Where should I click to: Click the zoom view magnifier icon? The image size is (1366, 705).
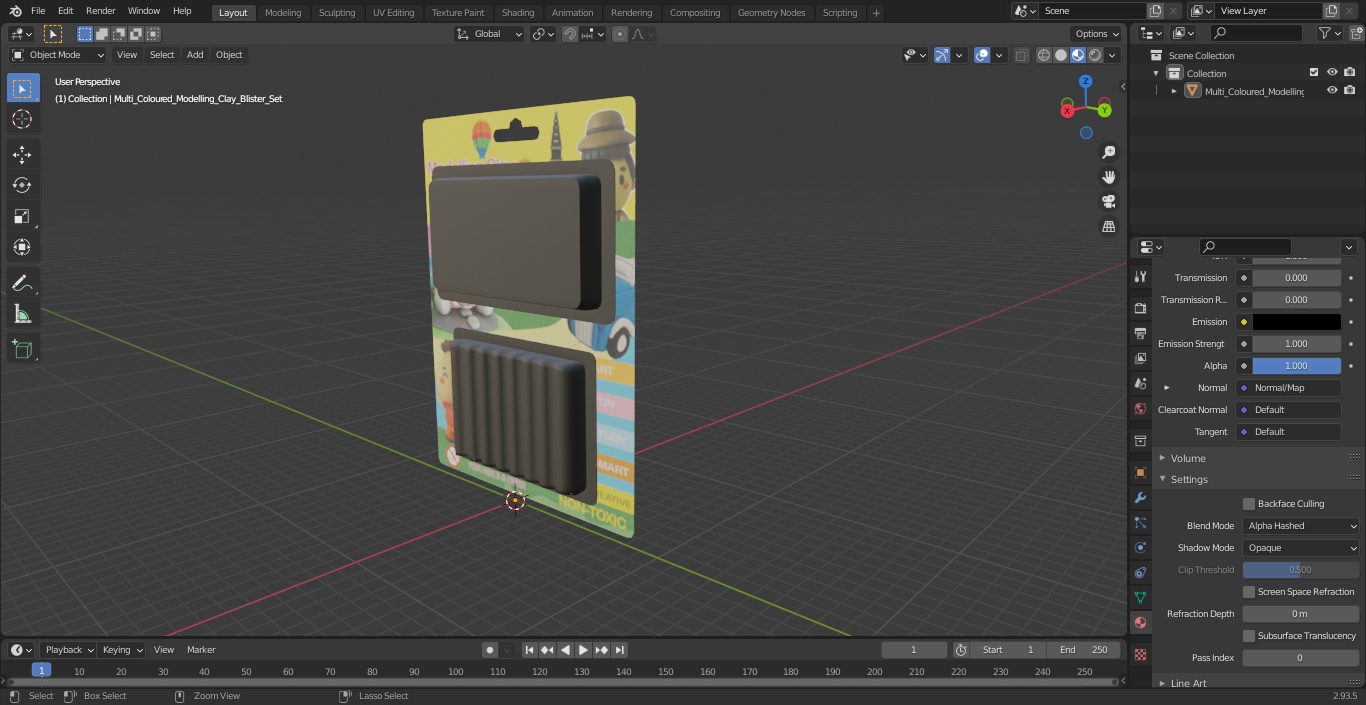click(x=1108, y=152)
